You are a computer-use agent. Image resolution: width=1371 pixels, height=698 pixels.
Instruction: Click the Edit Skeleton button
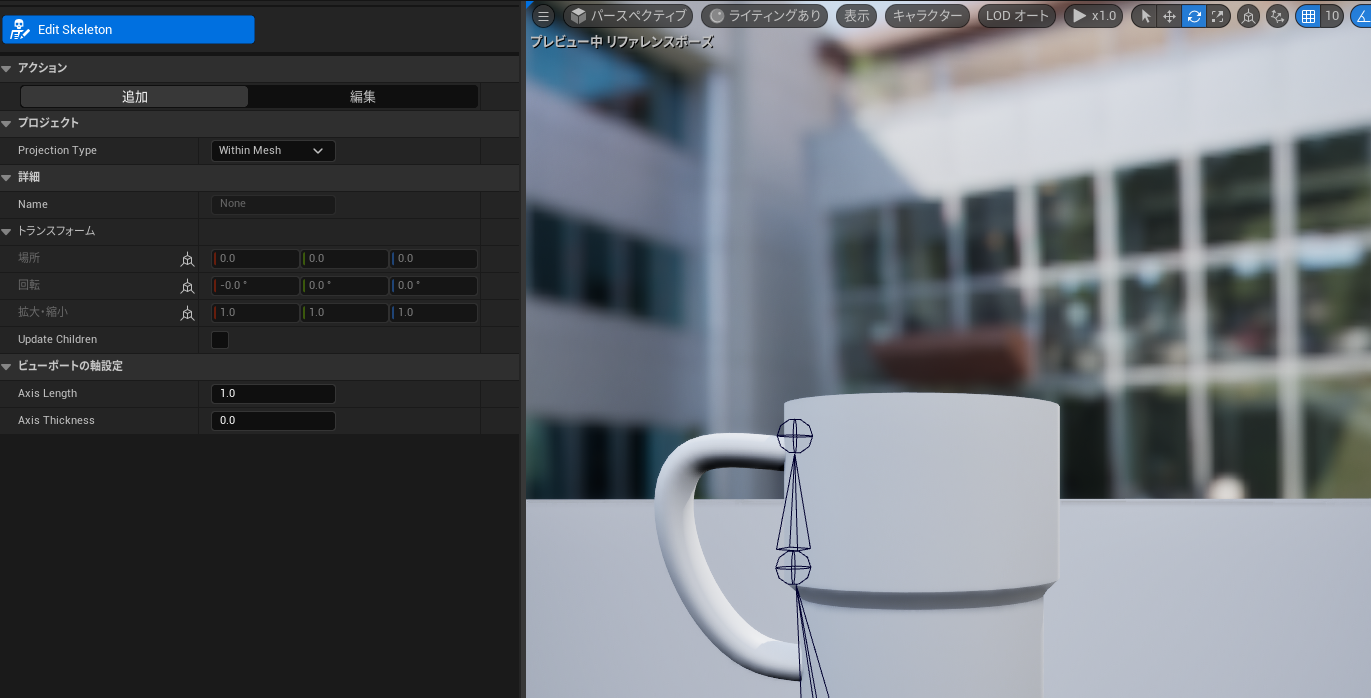point(128,29)
